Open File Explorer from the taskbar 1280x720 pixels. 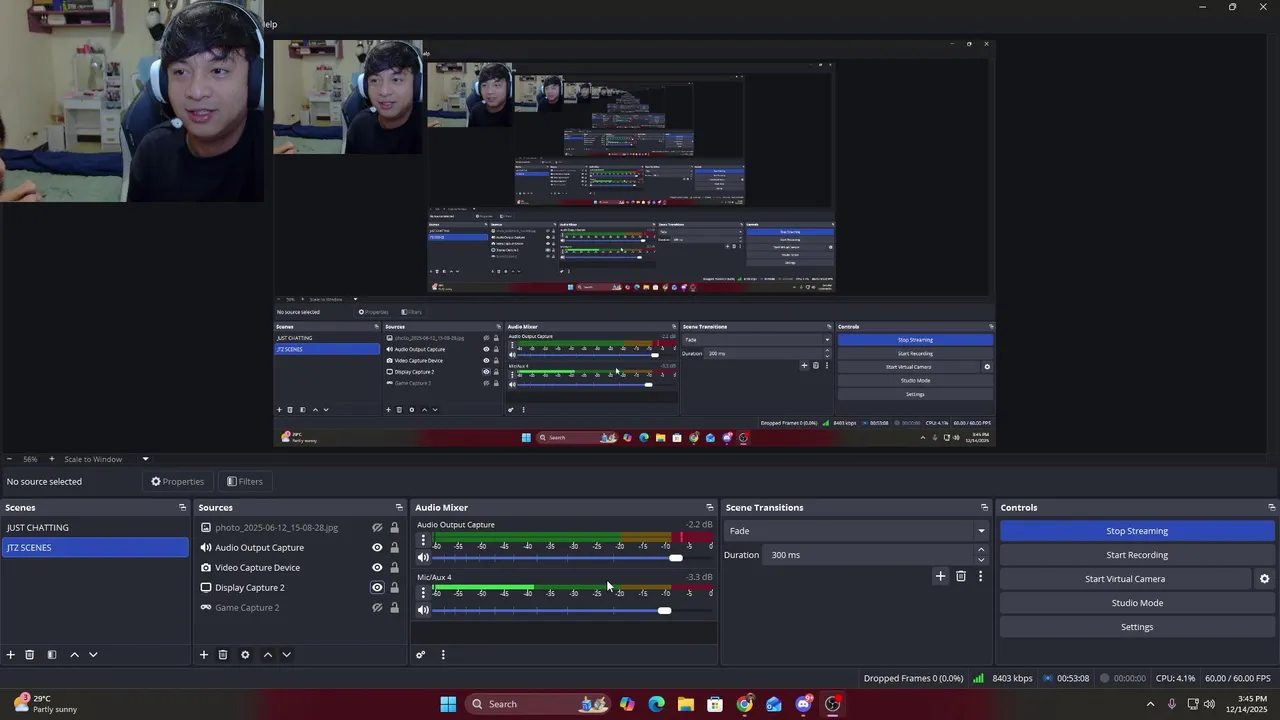(686, 704)
